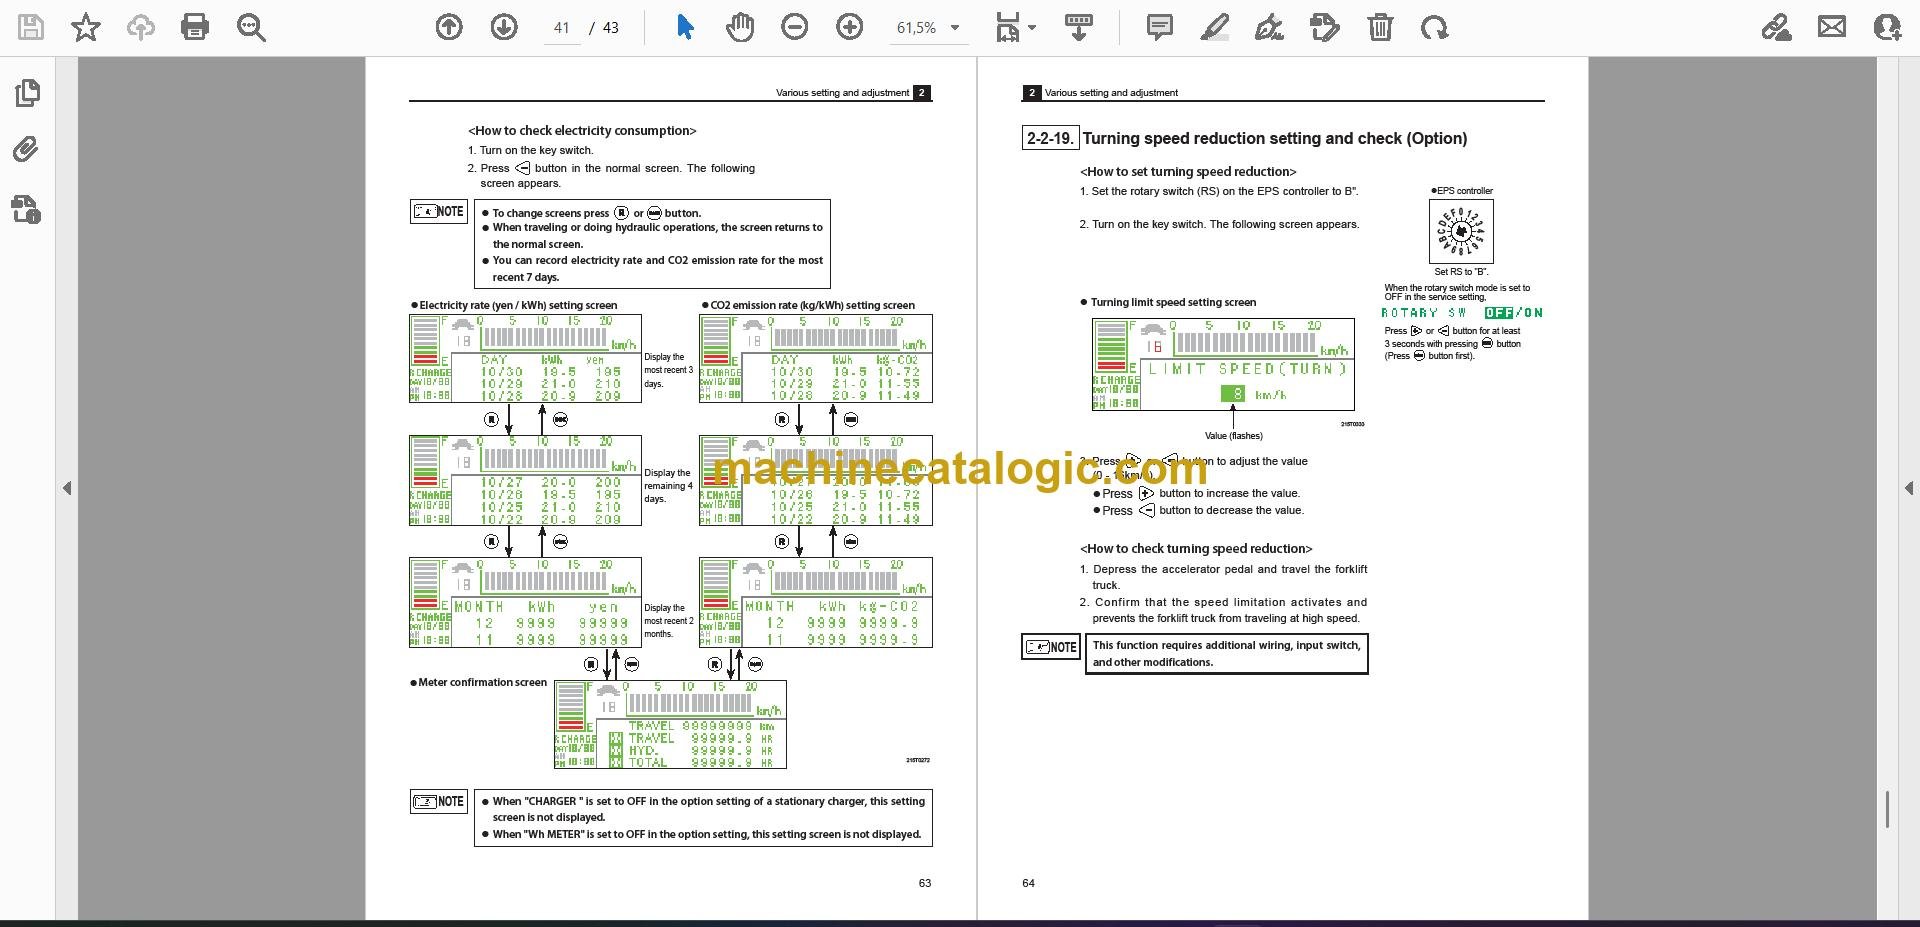Activate the hand pan tool
1920x927 pixels.
[x=740, y=27]
